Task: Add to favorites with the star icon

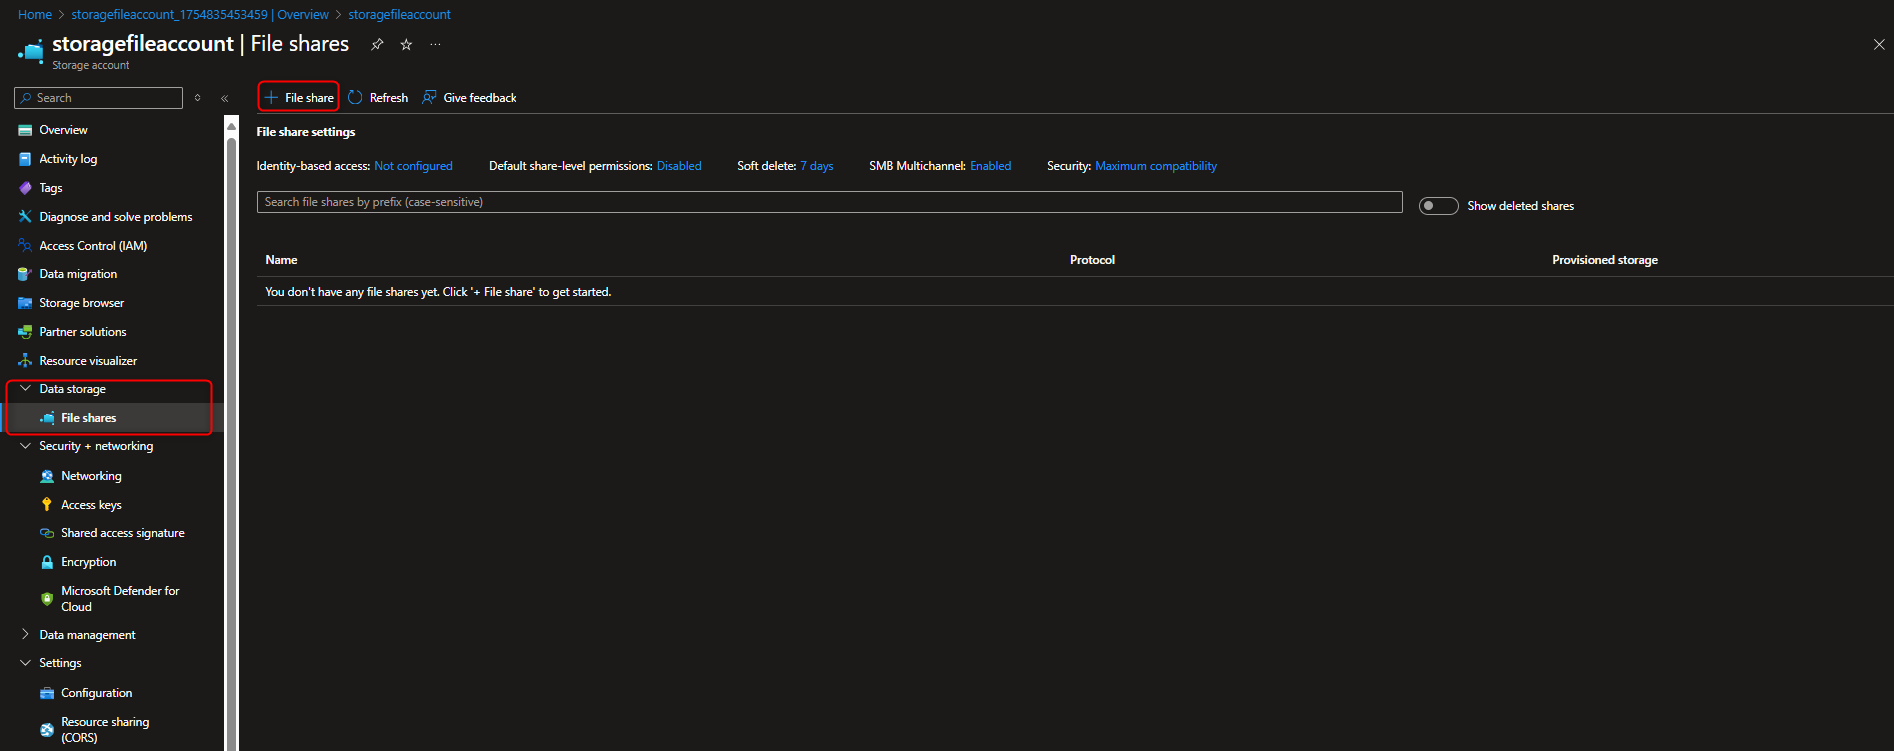Action: point(406,44)
